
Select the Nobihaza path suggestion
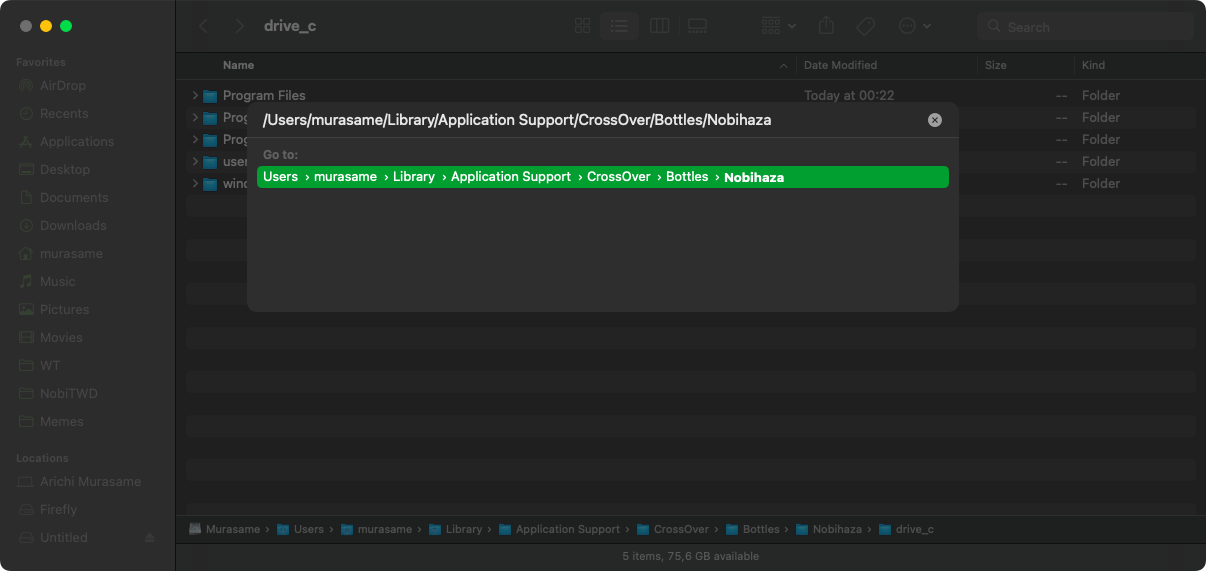(x=602, y=177)
